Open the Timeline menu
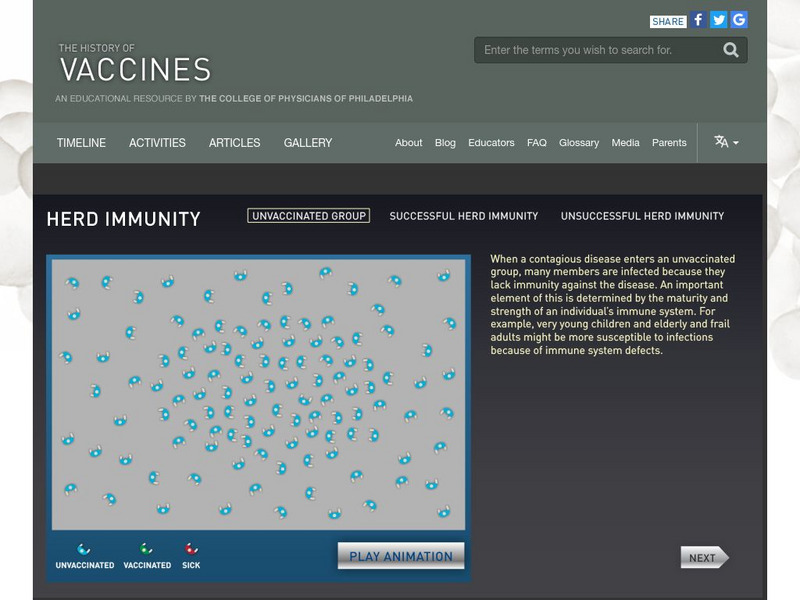 pos(82,142)
